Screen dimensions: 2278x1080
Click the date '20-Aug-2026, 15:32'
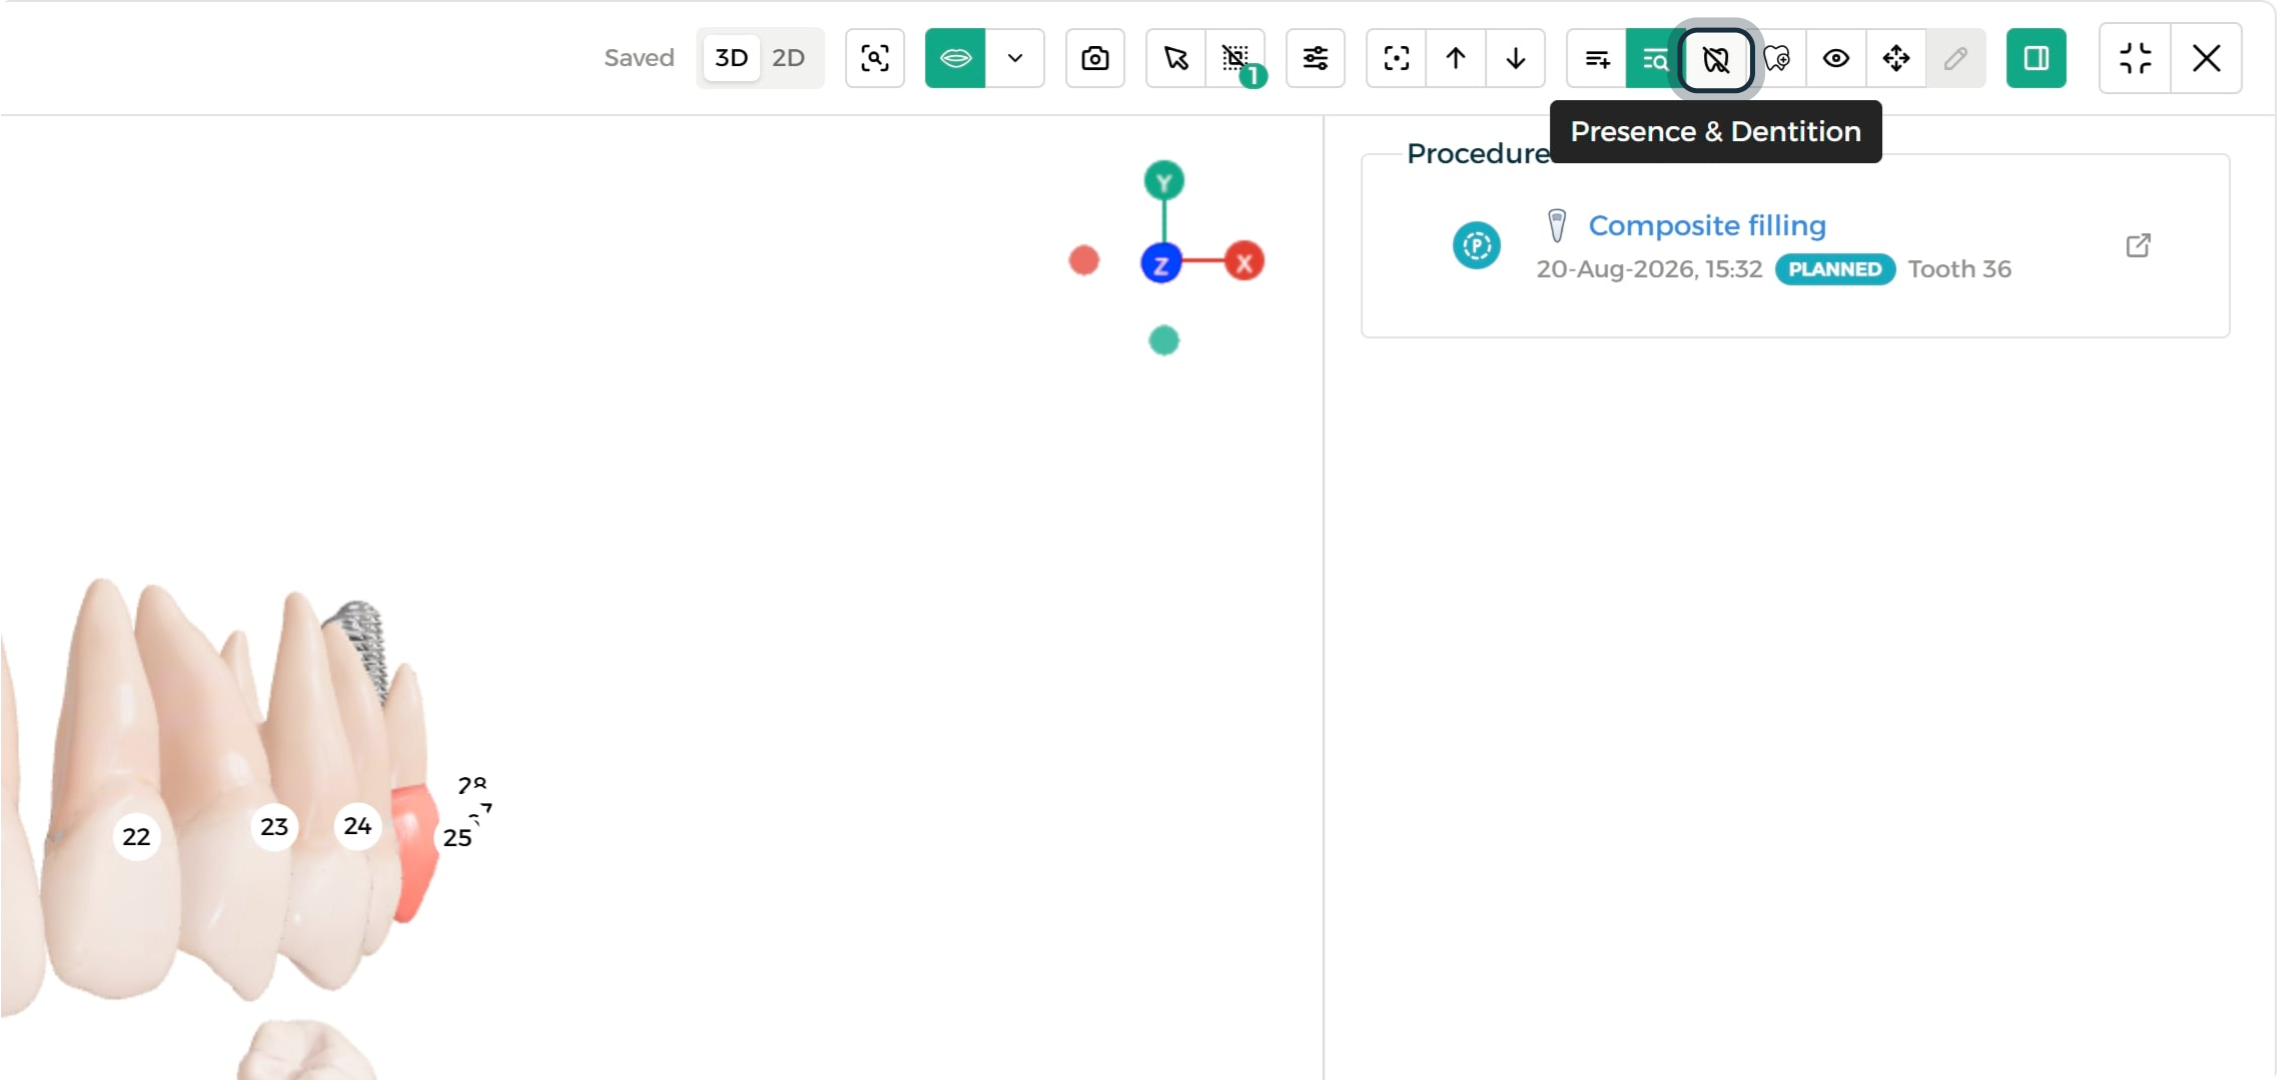click(x=1649, y=269)
